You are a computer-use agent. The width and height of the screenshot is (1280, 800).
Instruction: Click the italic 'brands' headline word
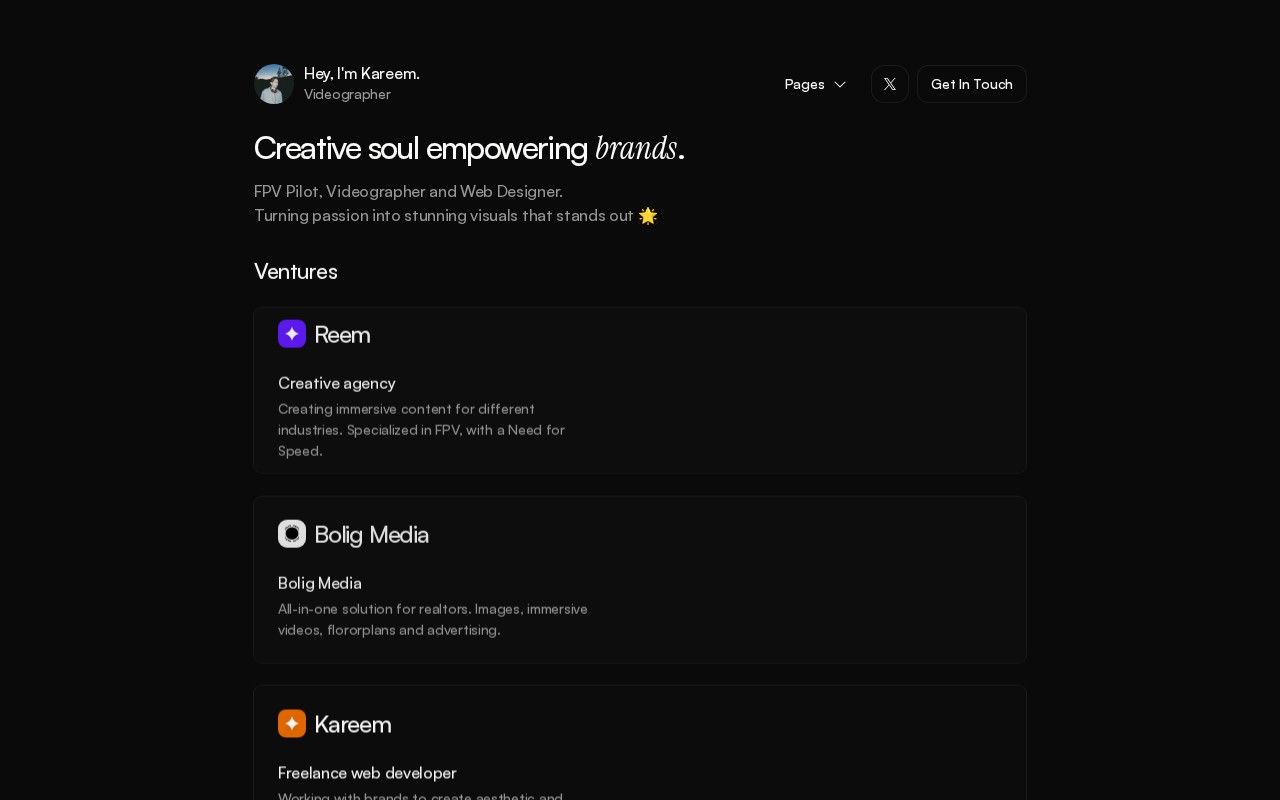(x=636, y=148)
